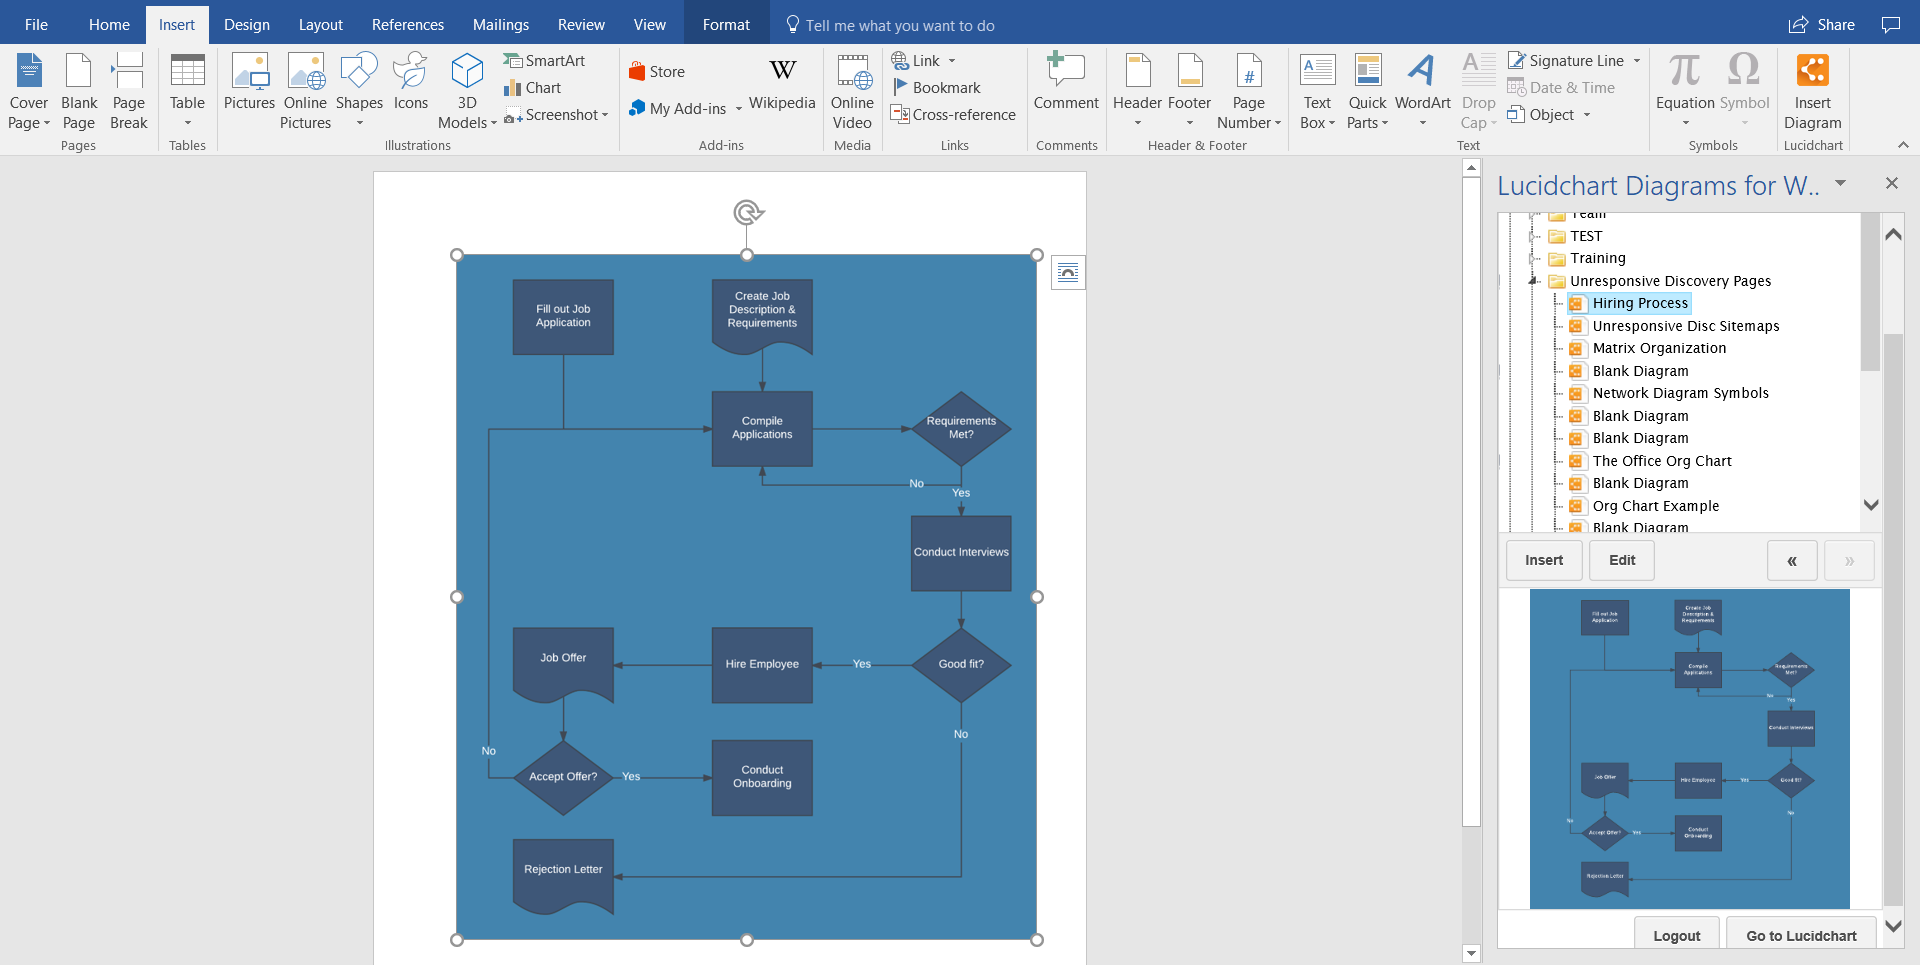Insert a Page Break

pos(128,92)
